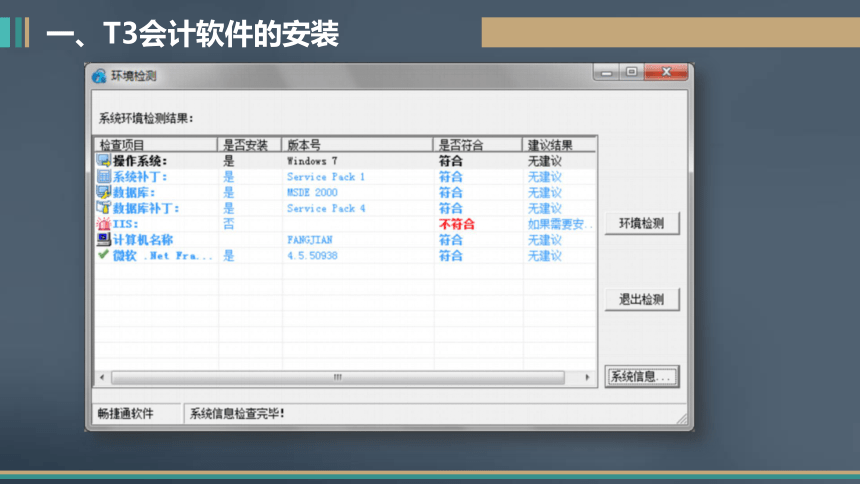Click the FANGJIAN computer name cell
The height and width of the screenshot is (484, 860).
pyautogui.click(x=309, y=240)
